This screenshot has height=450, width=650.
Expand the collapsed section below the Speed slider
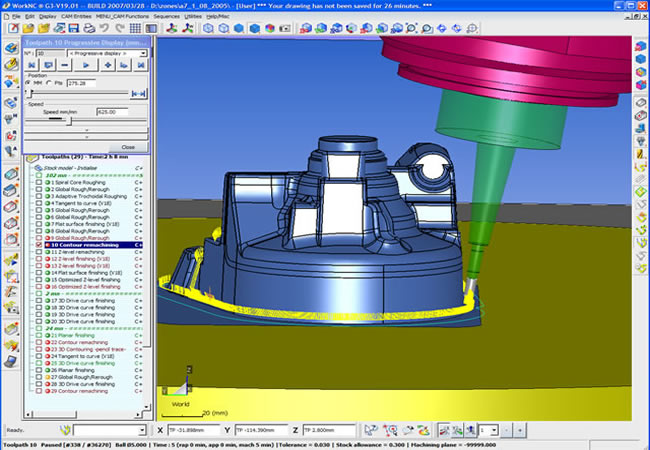pos(86,130)
